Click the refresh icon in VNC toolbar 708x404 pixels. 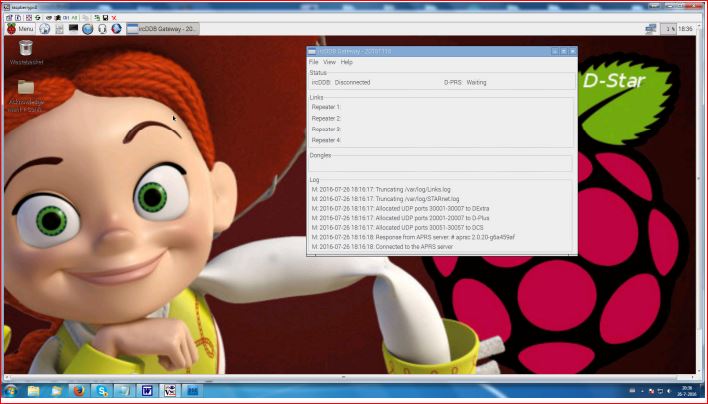click(38, 18)
